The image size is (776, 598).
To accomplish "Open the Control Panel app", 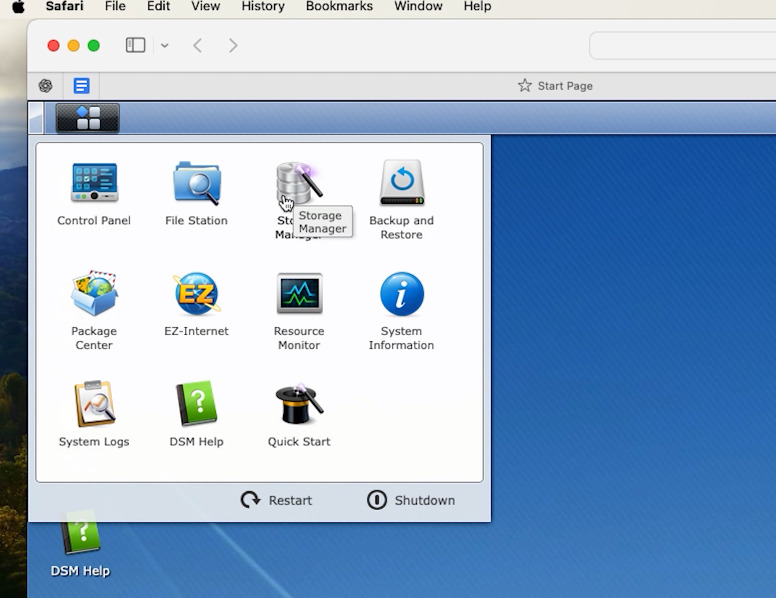I will click(x=94, y=193).
